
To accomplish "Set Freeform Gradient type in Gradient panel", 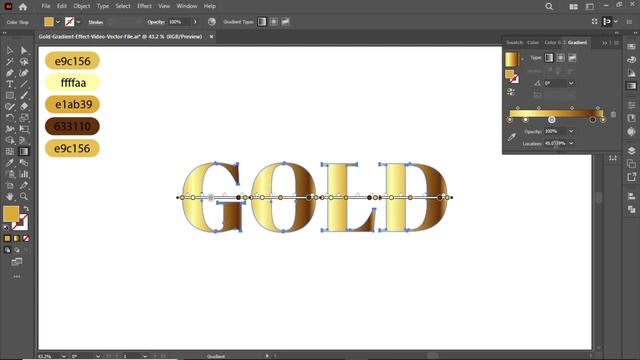I will [x=572, y=58].
